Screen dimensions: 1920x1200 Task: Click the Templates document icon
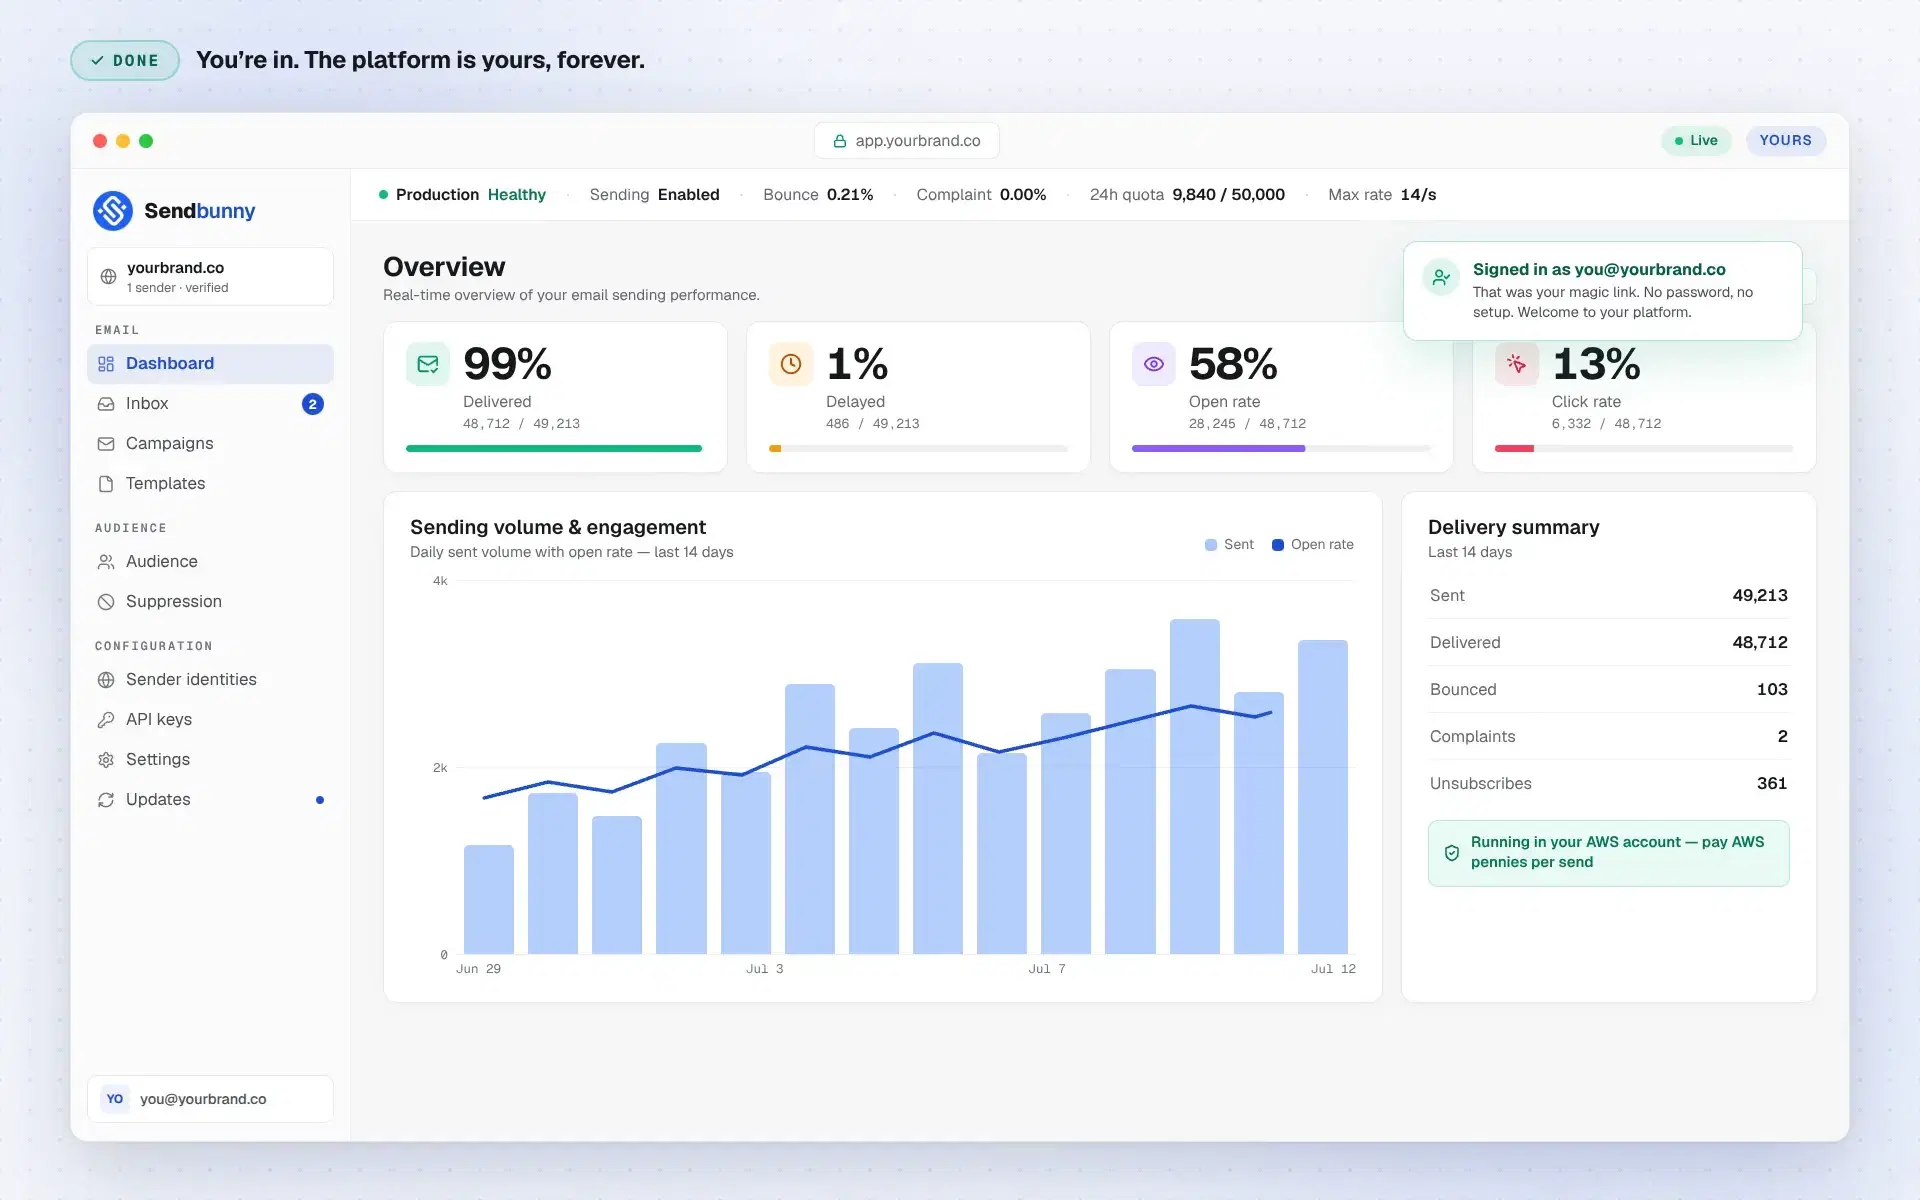click(106, 484)
